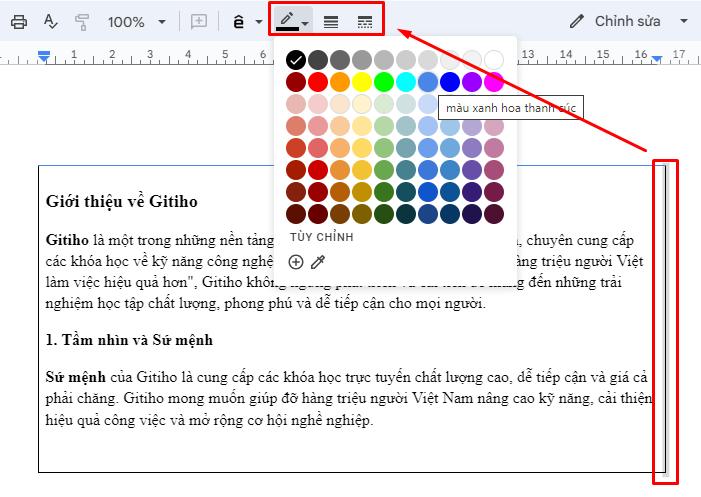This screenshot has width=701, height=497.
Task: Click the dark gray swatch beside black
Action: pyautogui.click(x=318, y=60)
